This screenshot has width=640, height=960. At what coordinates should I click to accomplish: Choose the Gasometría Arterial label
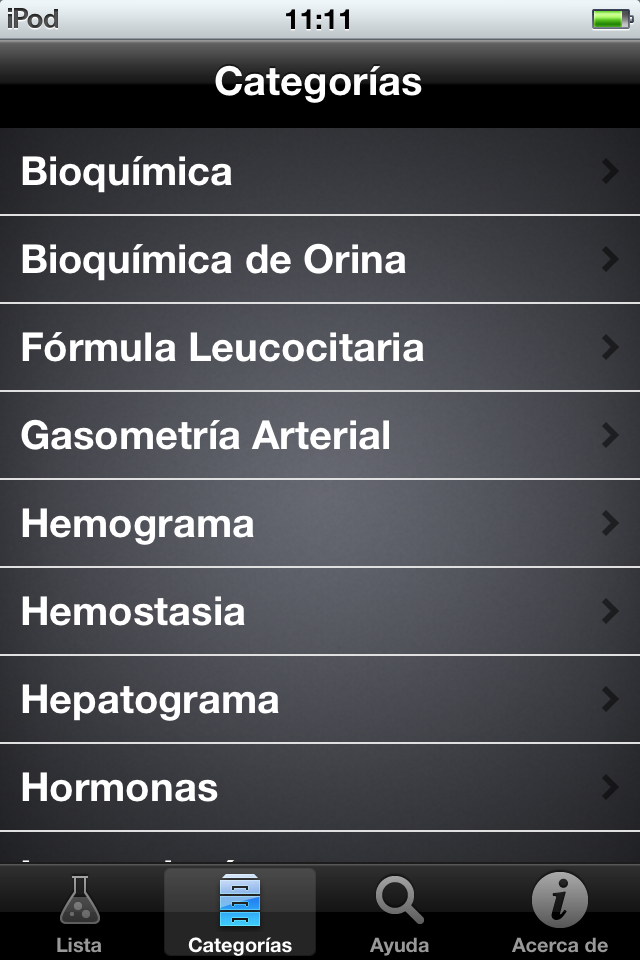206,436
